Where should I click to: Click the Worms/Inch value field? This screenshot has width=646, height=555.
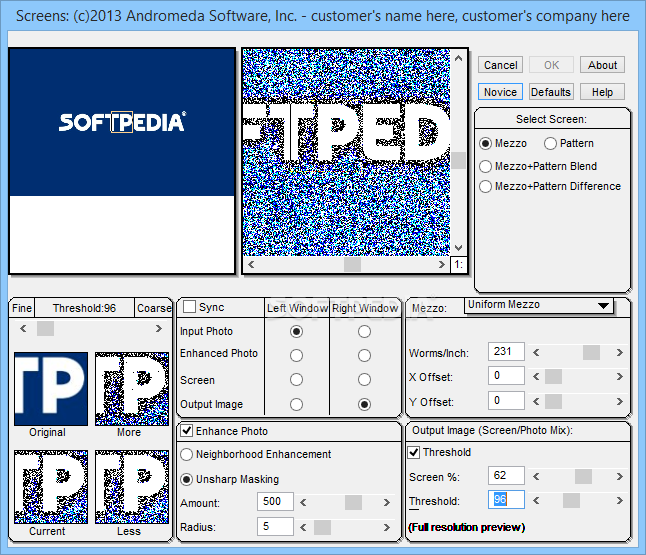tap(506, 351)
